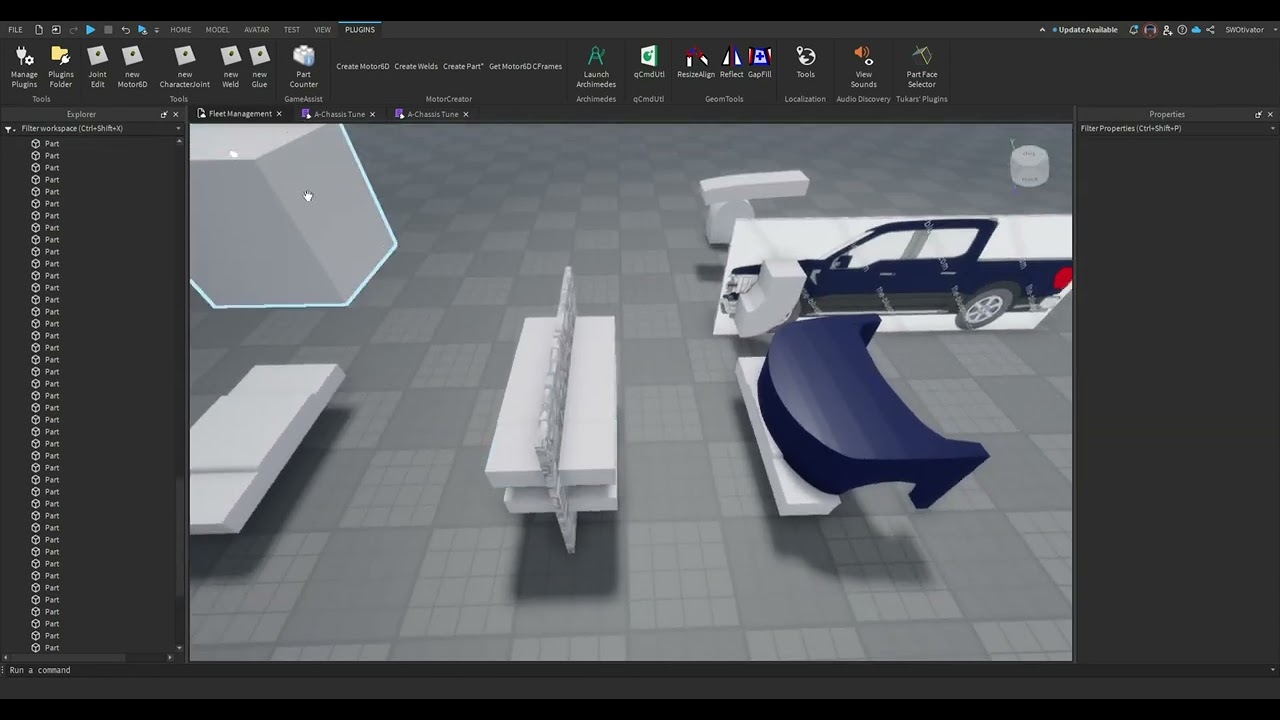Open Explorer filter options dropdown
The width and height of the screenshot is (1280, 720).
click(x=10, y=129)
